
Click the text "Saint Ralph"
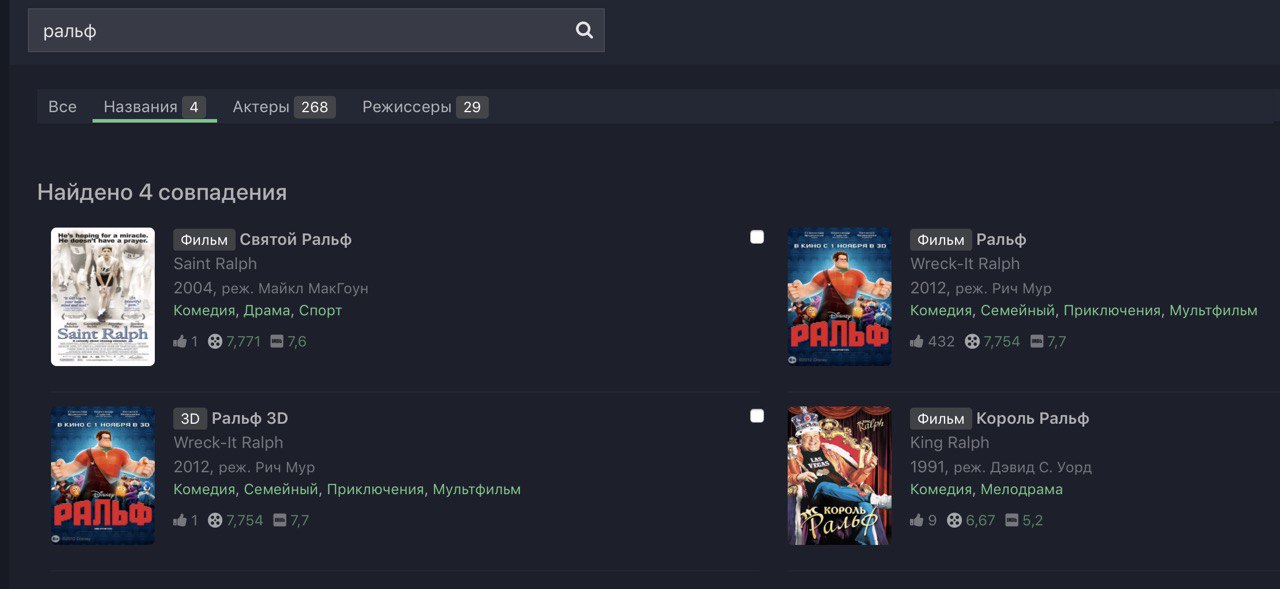pos(215,263)
